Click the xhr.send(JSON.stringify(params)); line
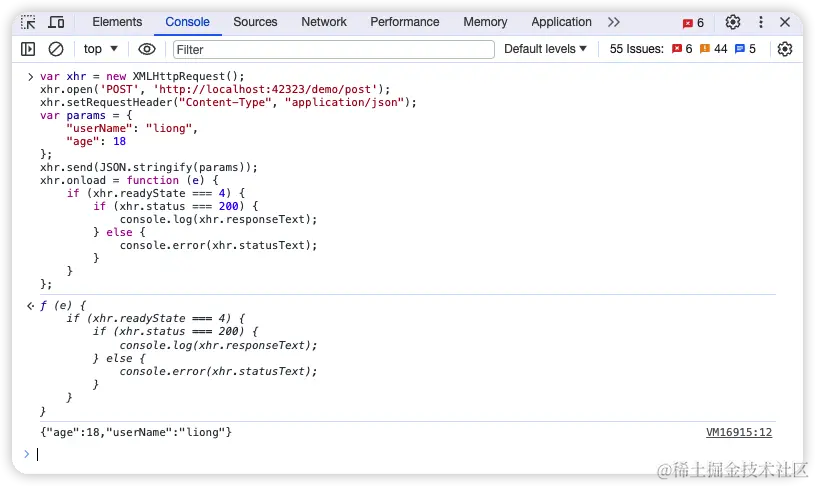 (149, 167)
